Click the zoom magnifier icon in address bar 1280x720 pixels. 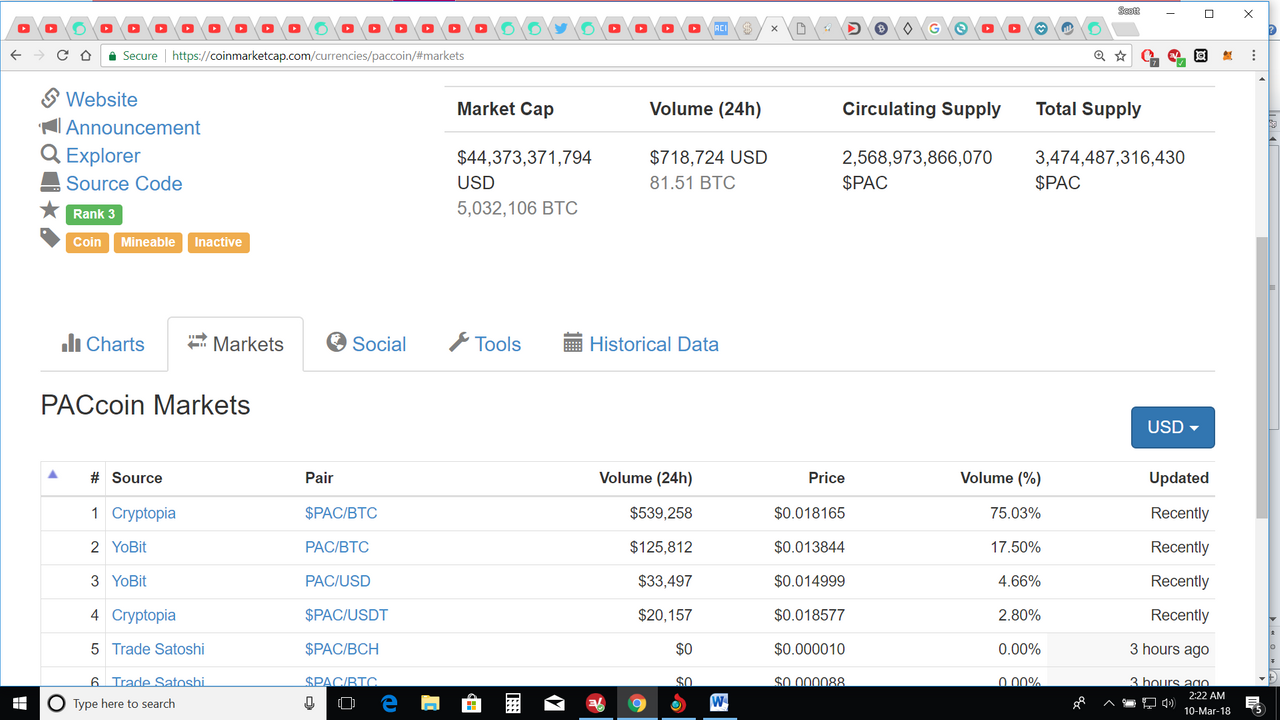[1099, 56]
